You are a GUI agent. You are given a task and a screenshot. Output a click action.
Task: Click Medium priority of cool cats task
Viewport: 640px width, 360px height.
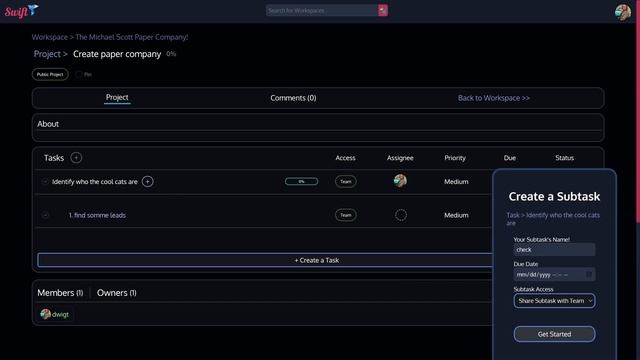[x=456, y=182]
